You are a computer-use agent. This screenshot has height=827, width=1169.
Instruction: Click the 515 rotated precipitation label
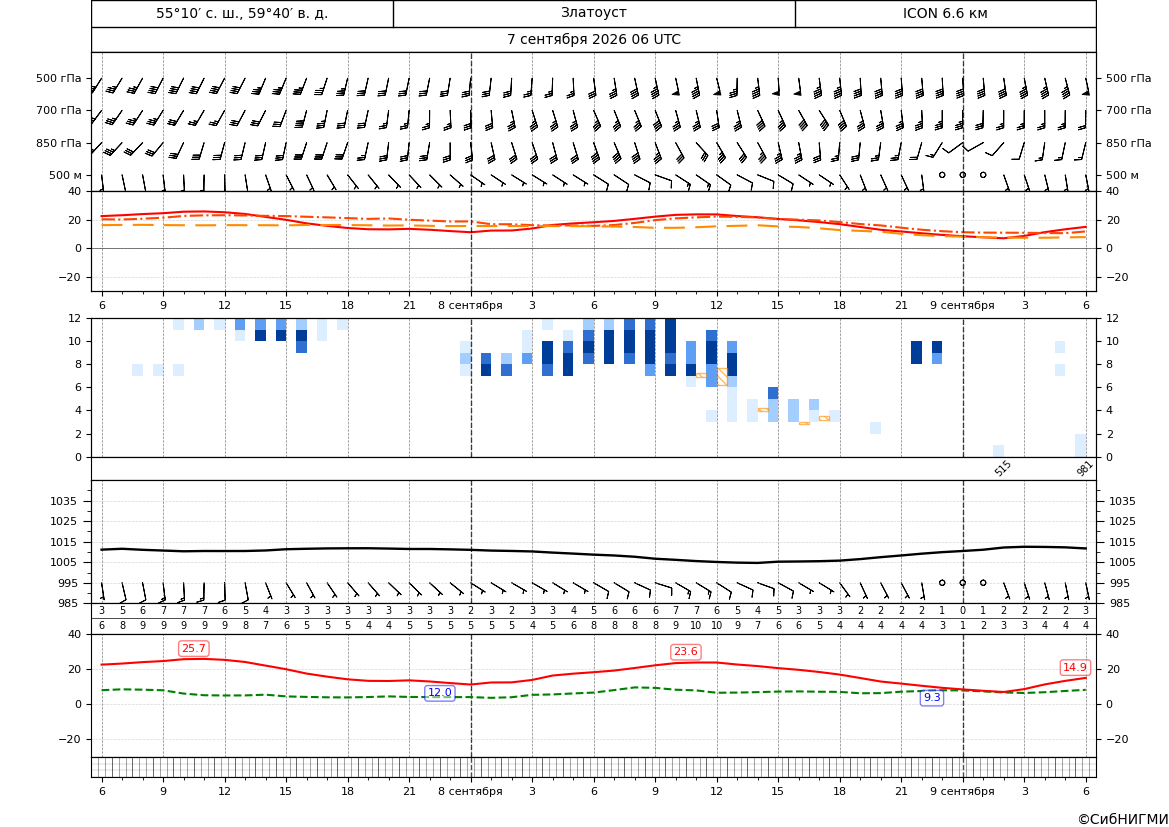click(1003, 468)
